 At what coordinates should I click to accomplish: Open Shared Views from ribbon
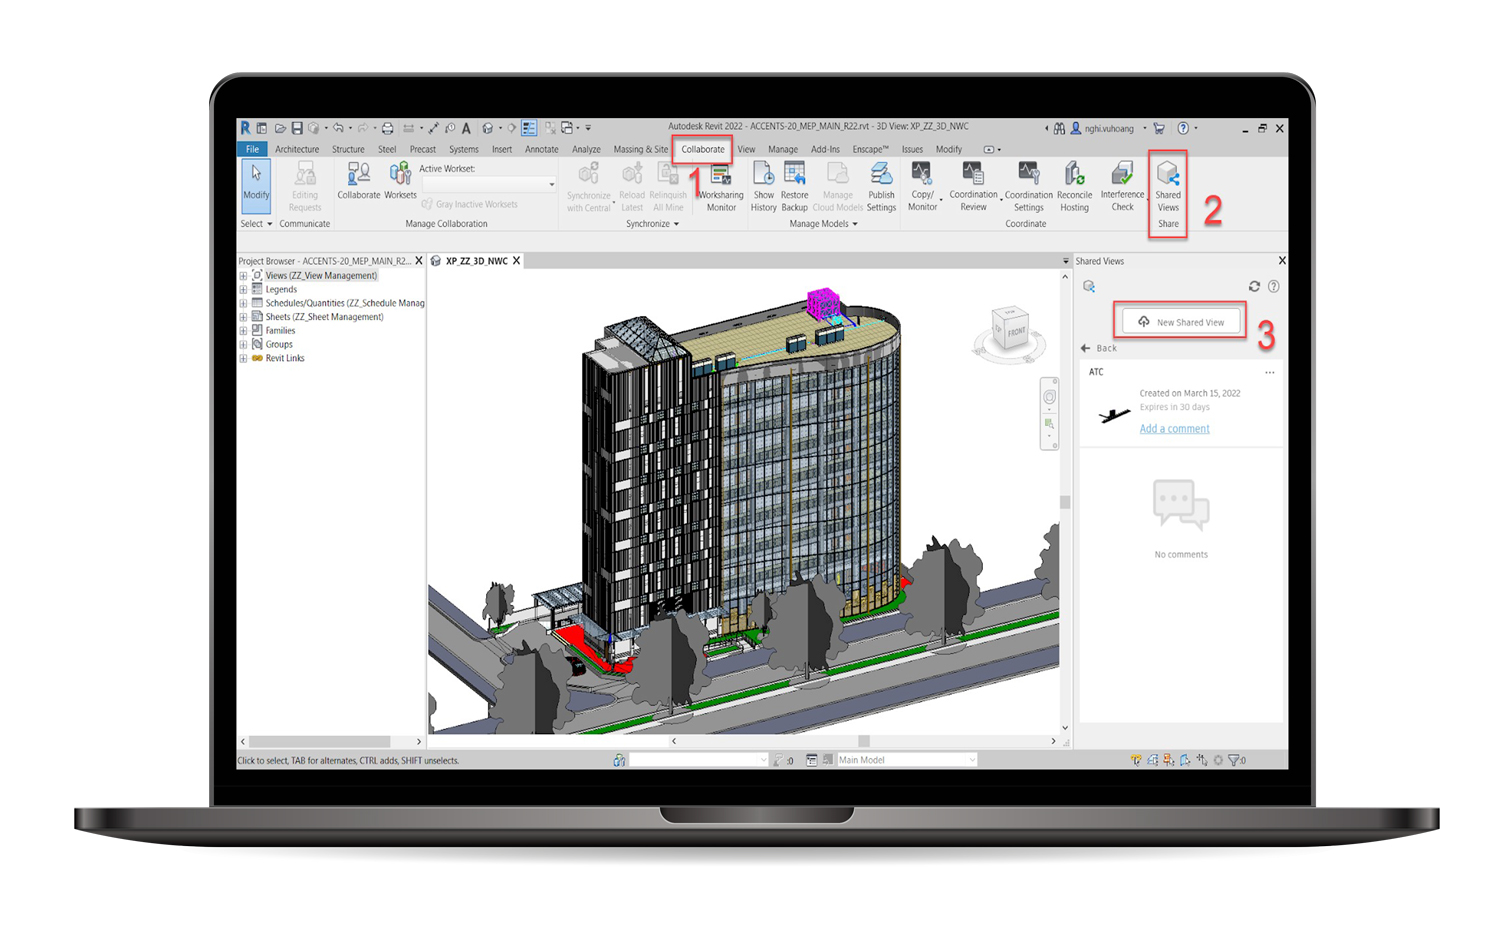[x=1168, y=187]
